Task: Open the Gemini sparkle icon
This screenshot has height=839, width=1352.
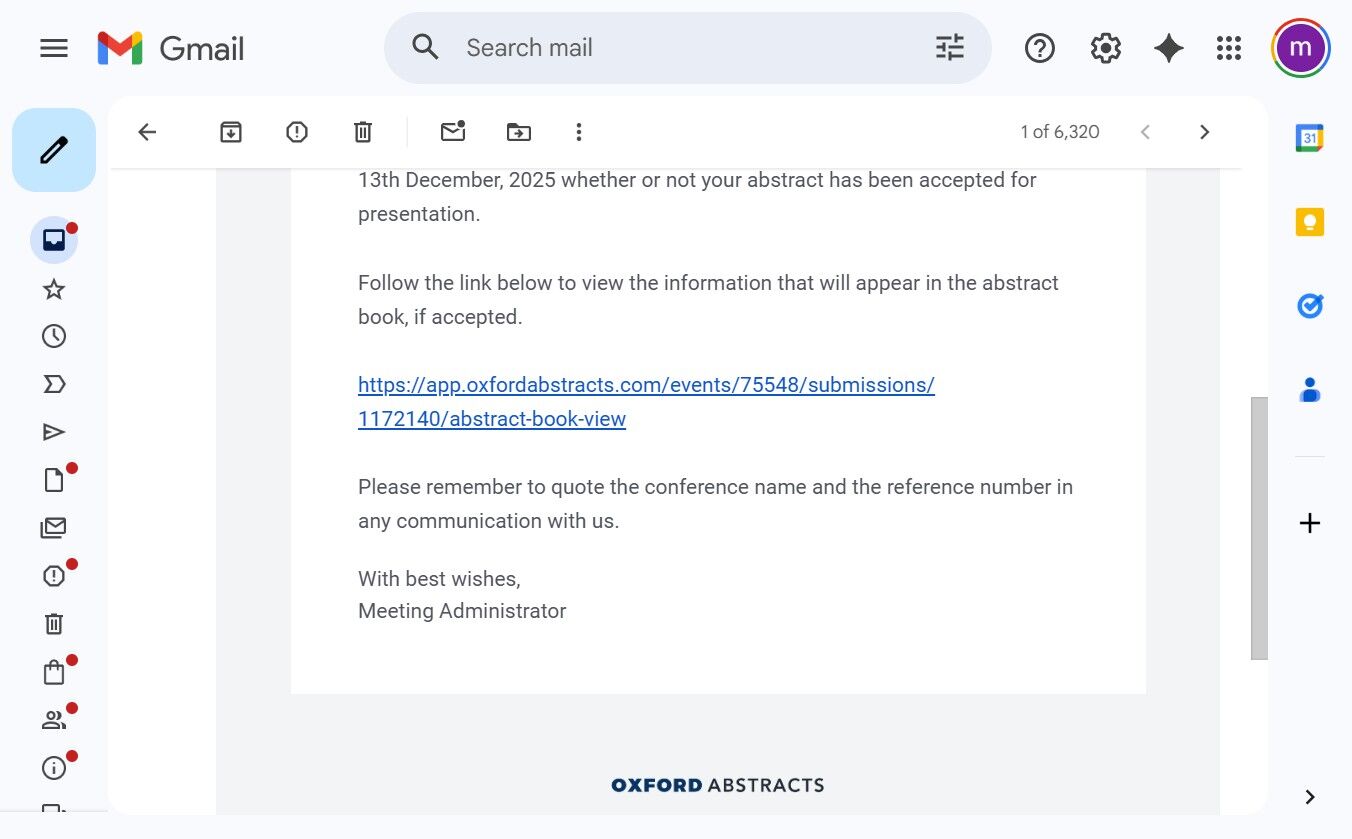Action: (1168, 48)
